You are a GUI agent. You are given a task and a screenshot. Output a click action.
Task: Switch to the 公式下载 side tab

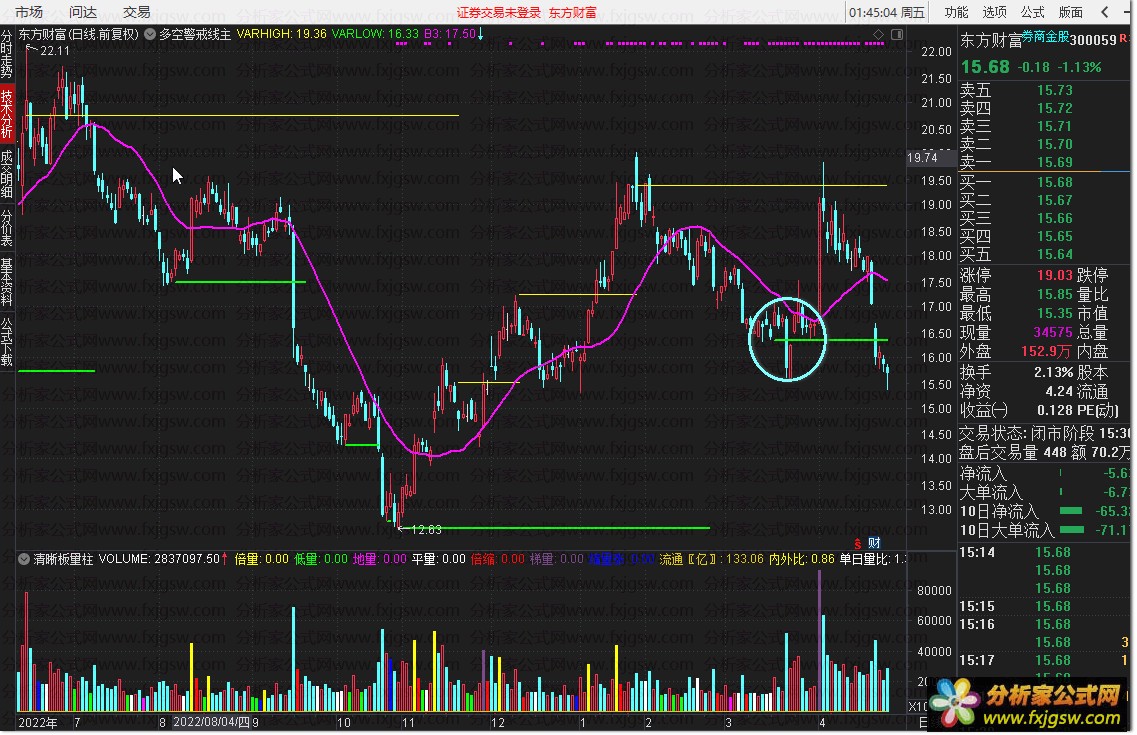[7, 341]
